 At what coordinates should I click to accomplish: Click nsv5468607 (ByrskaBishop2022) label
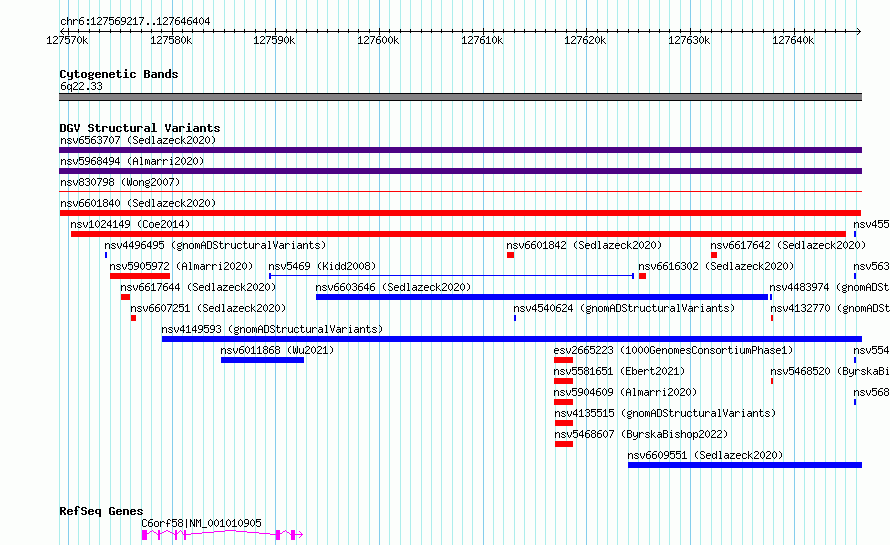click(x=641, y=434)
